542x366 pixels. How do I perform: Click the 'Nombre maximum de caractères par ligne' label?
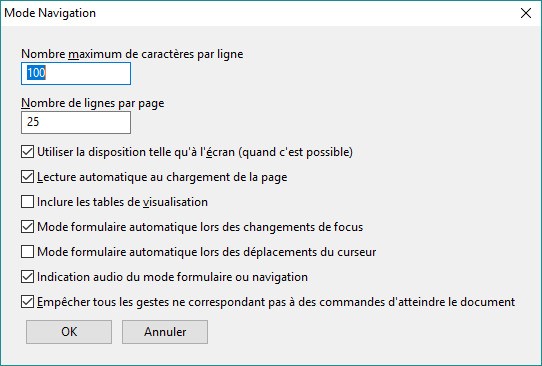coord(132,54)
